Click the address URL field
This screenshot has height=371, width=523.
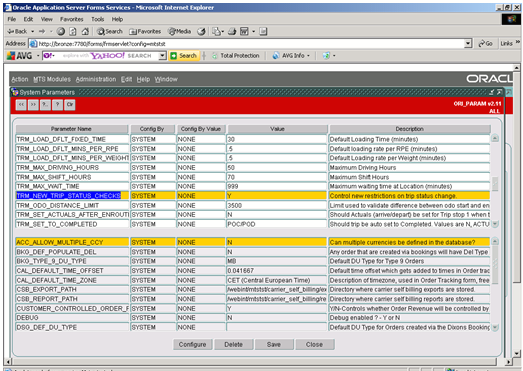point(247,43)
